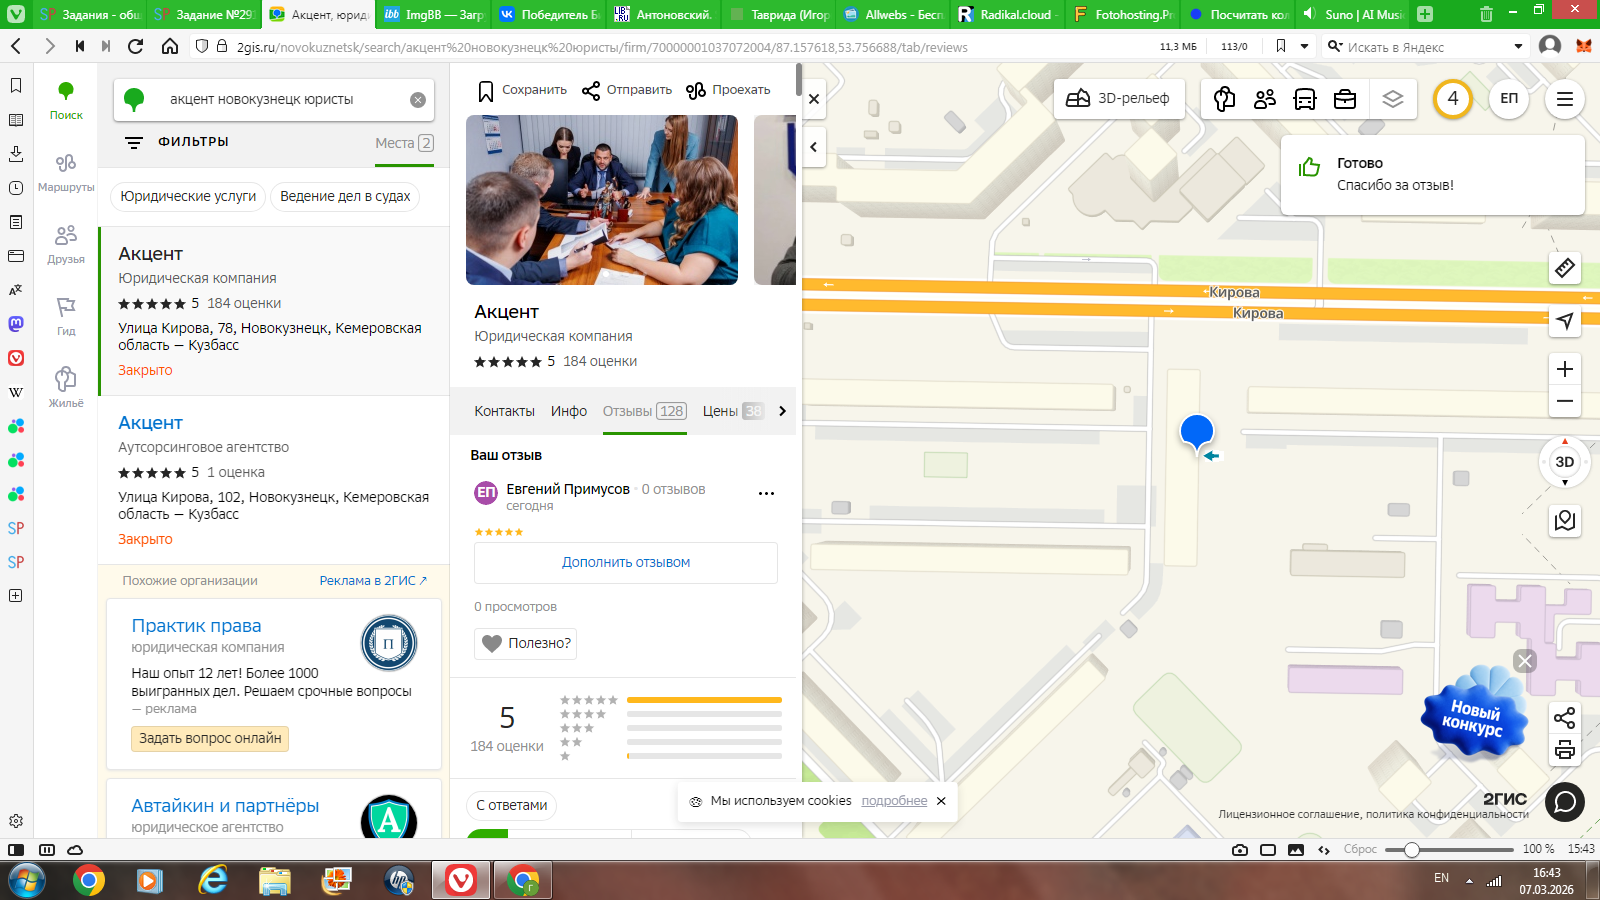1600x900 pixels.
Task: Select the Ведение дел в судах chip
Action: 345,197
